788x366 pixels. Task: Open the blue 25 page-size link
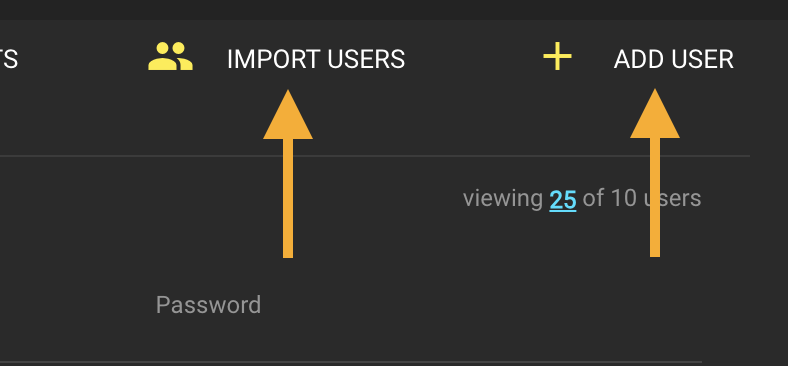(x=563, y=199)
